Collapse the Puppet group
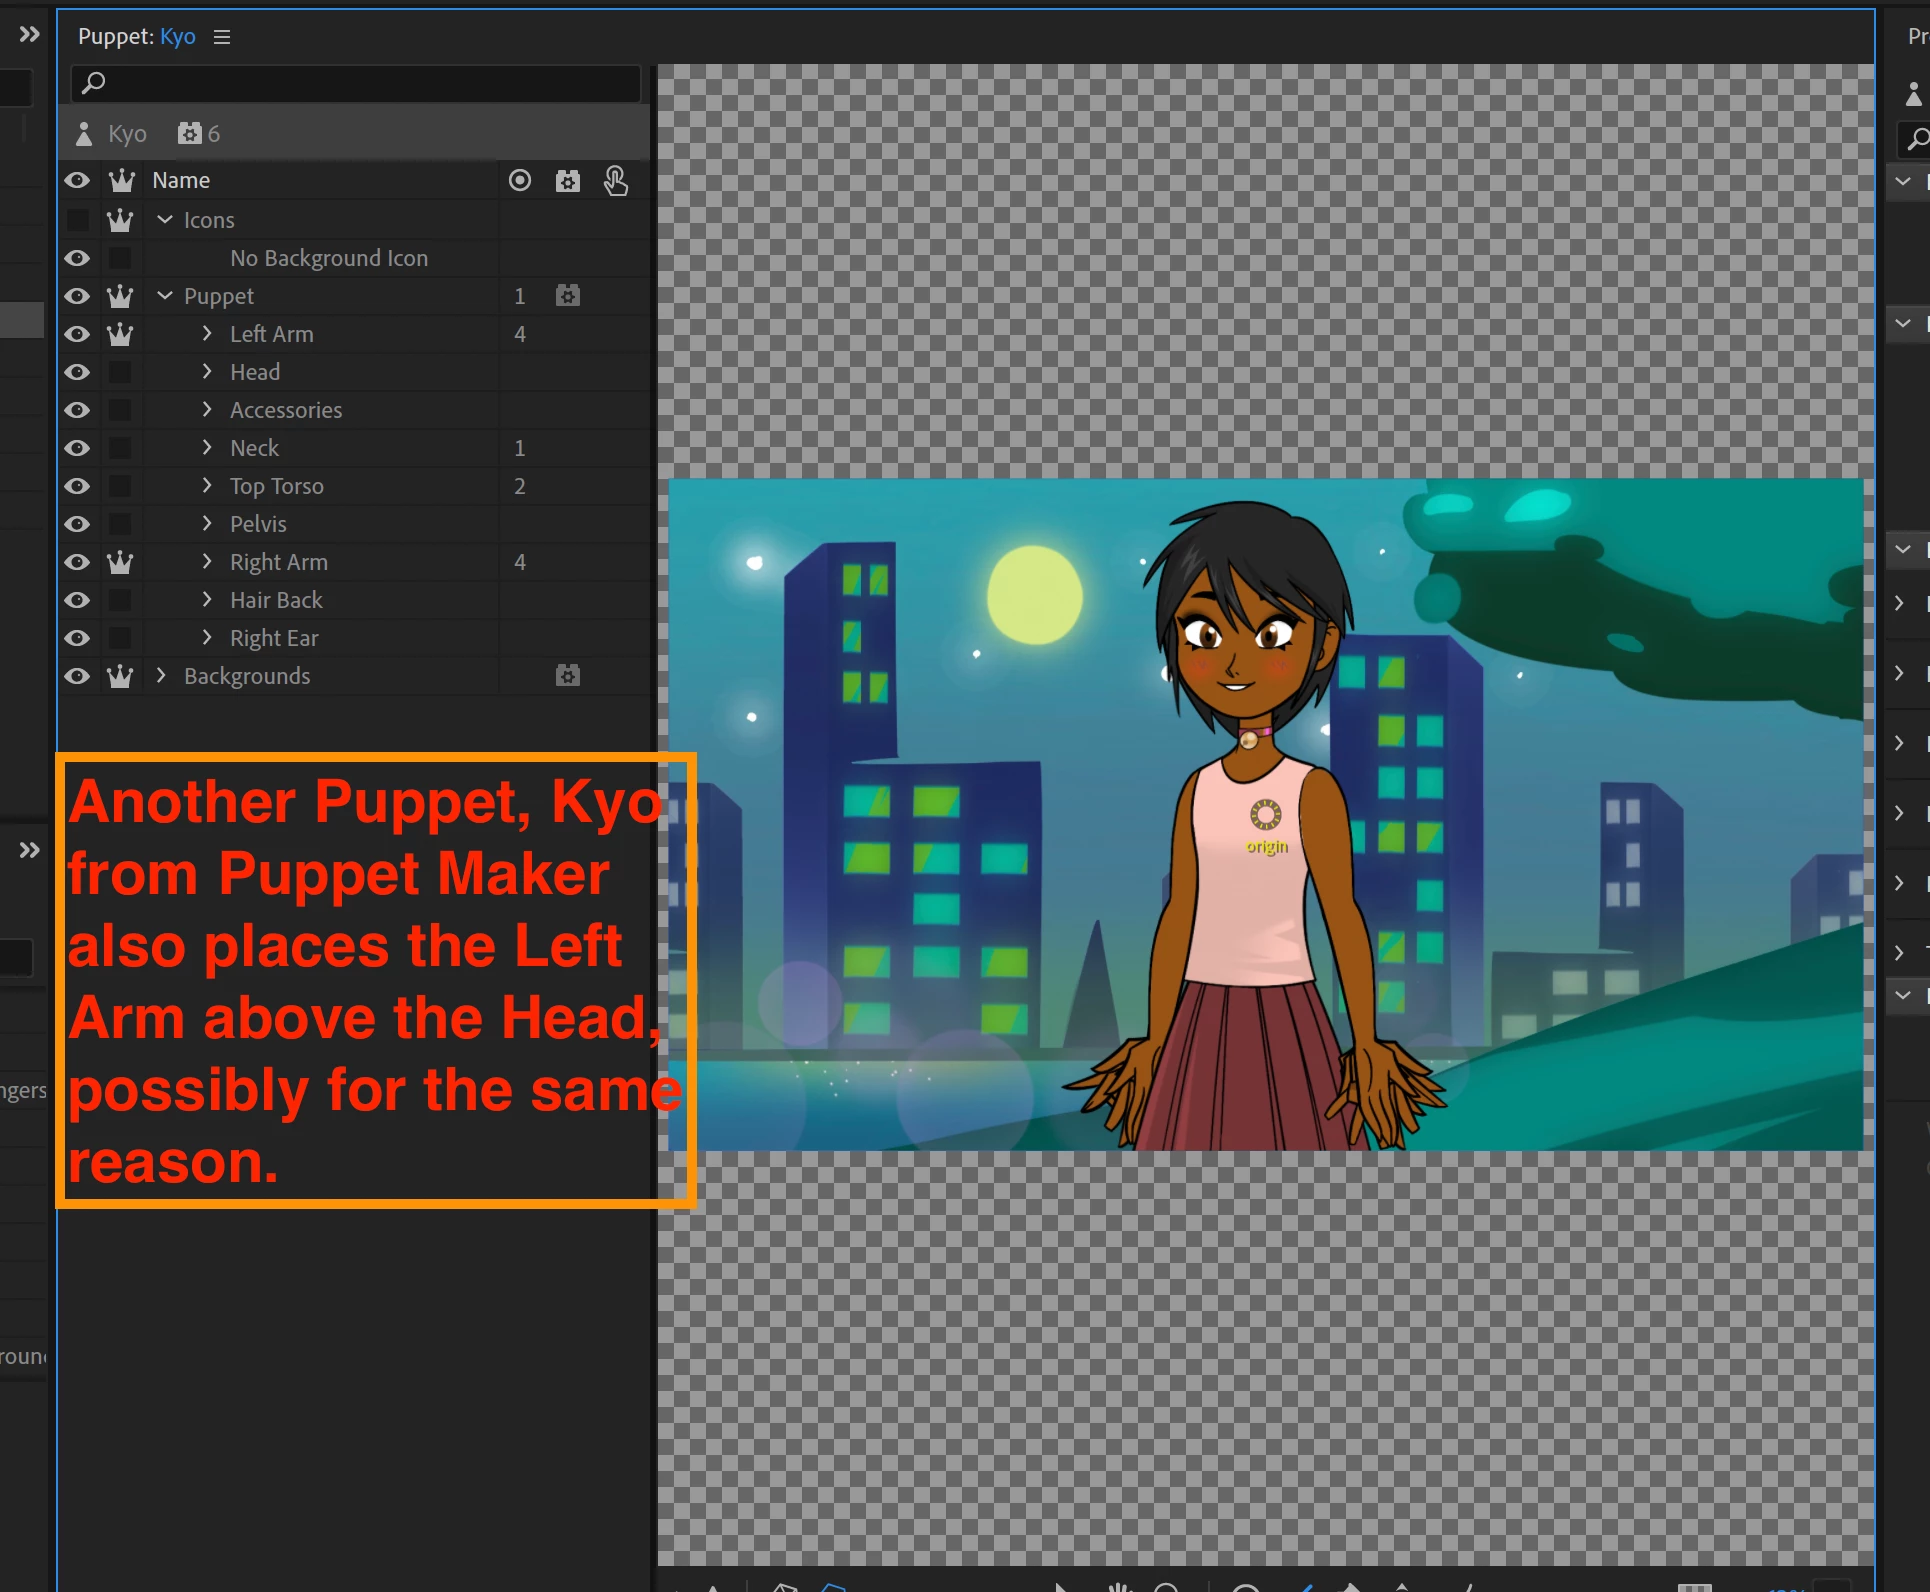The image size is (1930, 1592). click(x=165, y=296)
